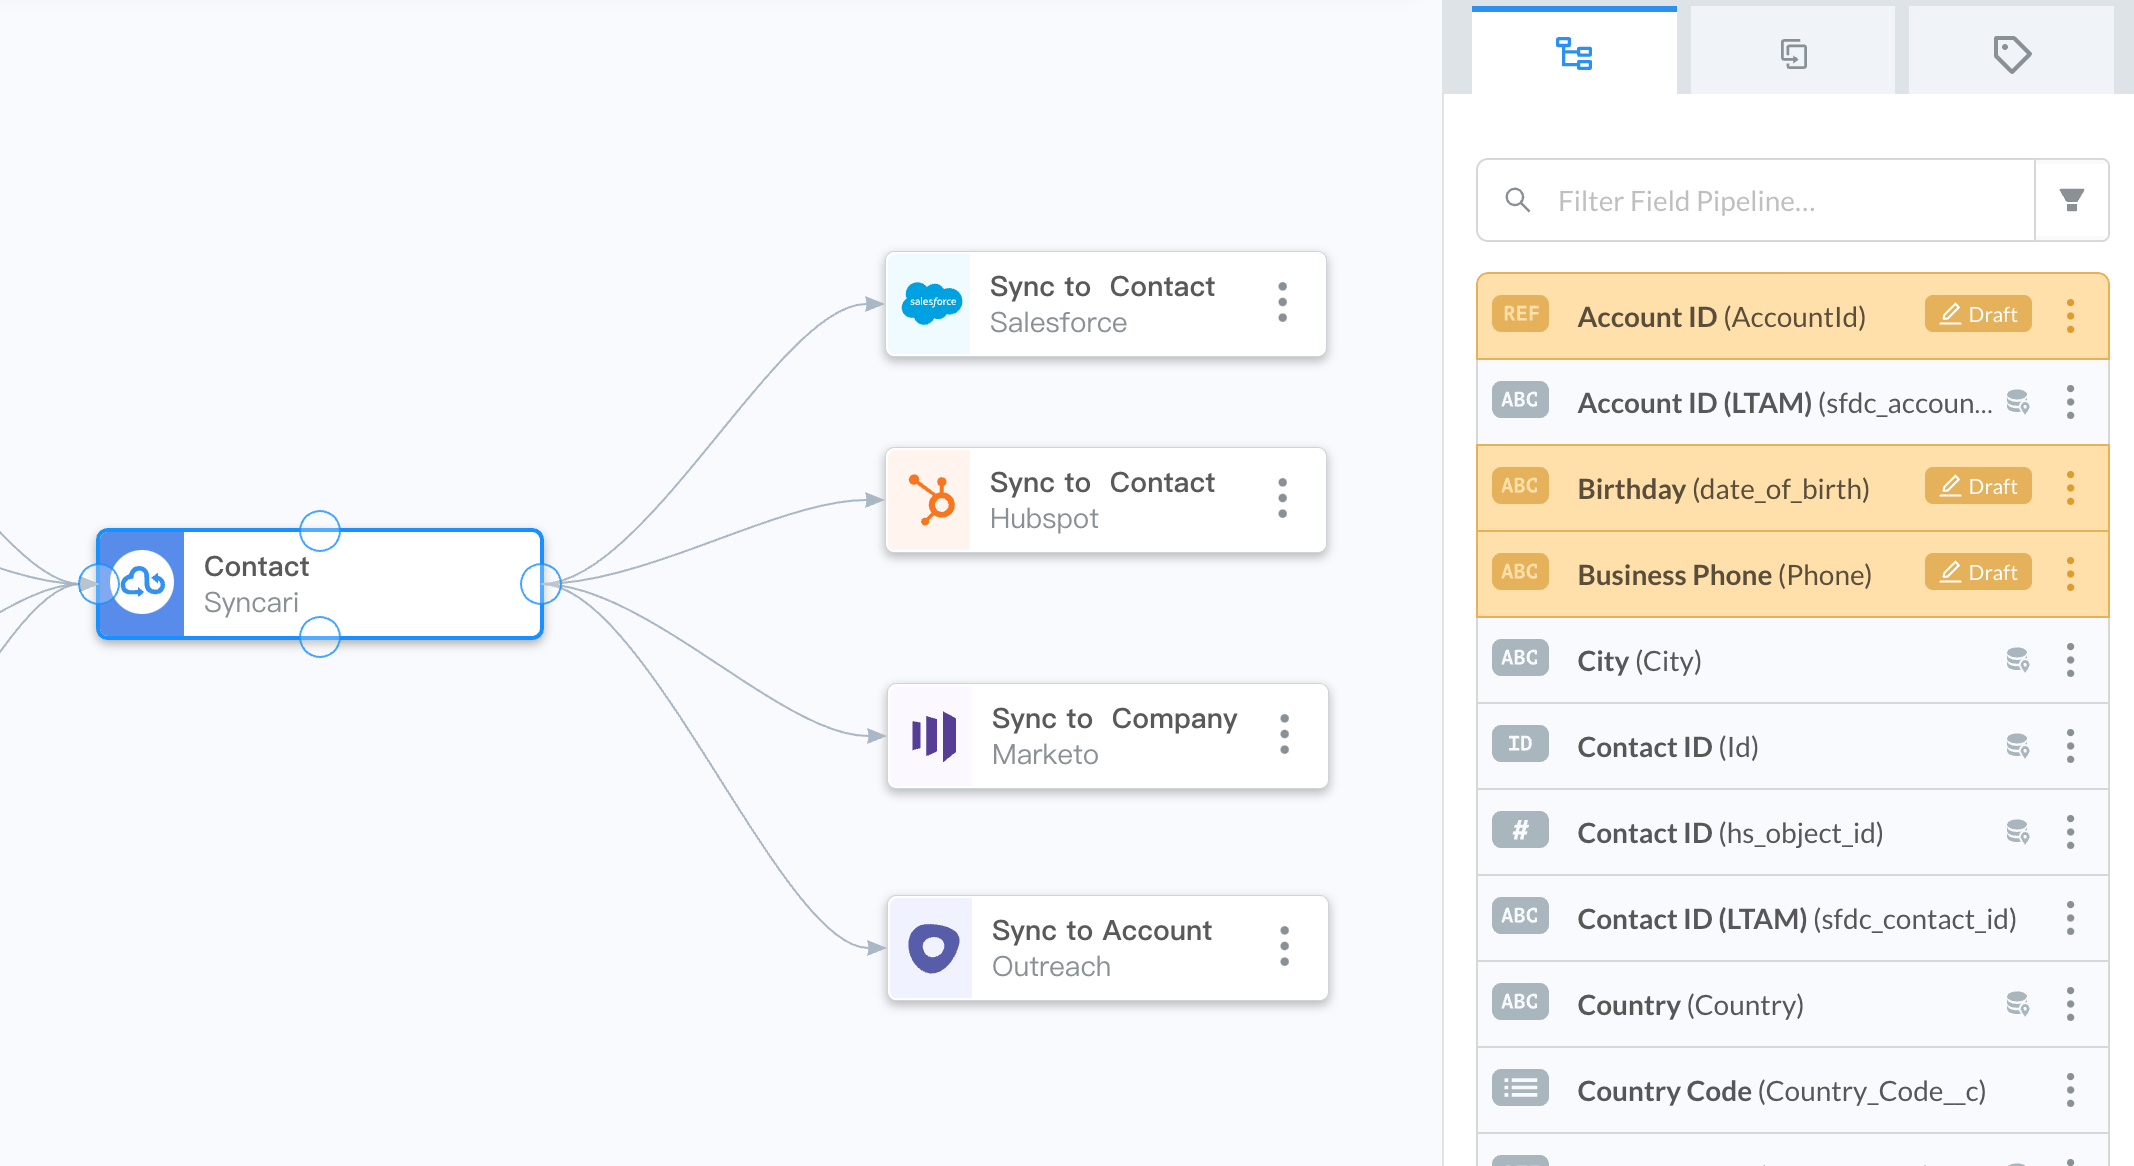Select the Contact Syncari node
This screenshot has height=1166, width=2134.
tap(320, 584)
